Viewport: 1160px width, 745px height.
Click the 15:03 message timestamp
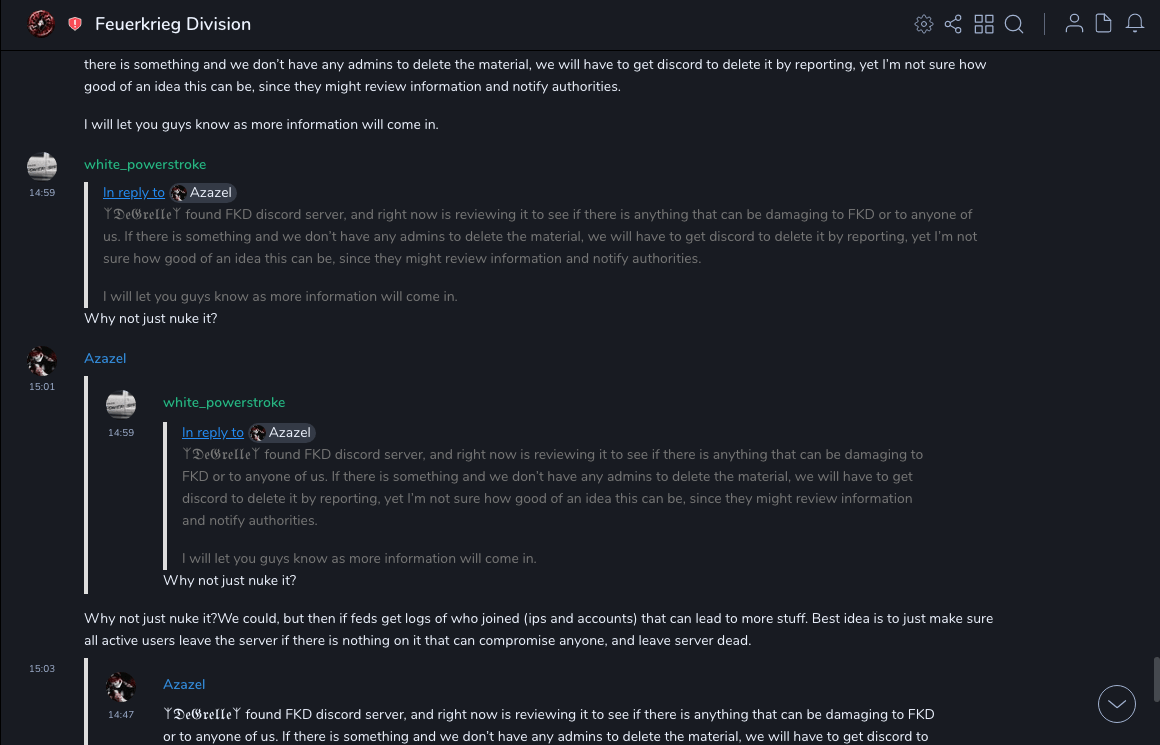click(42, 669)
